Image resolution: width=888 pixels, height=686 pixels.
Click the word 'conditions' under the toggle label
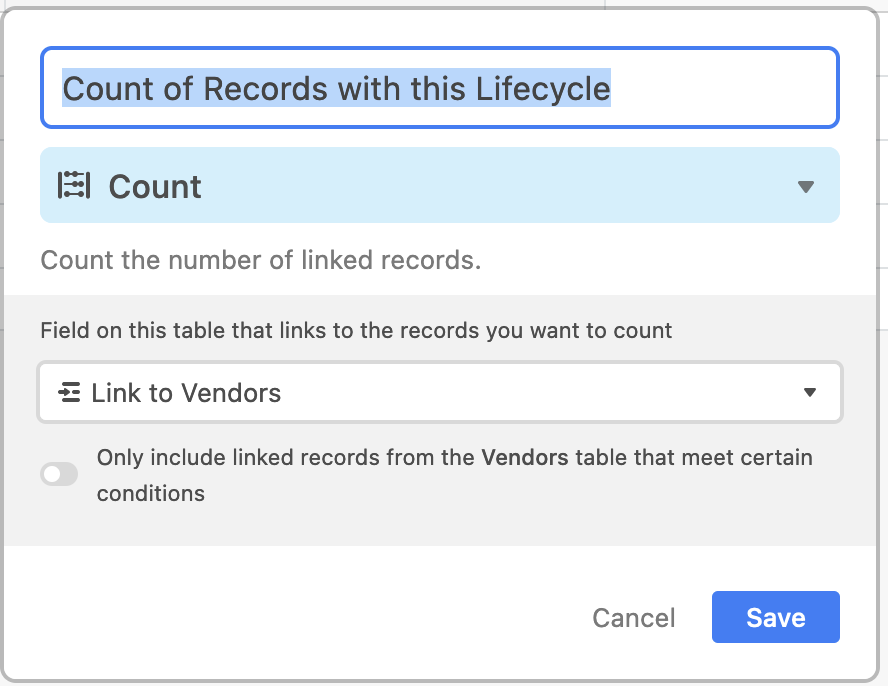(151, 493)
